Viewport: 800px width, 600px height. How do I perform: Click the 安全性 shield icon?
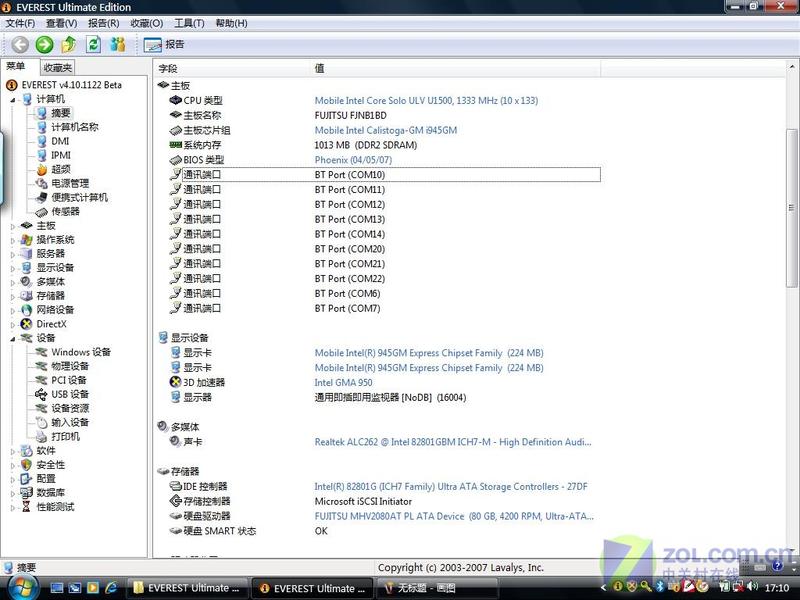click(x=27, y=465)
